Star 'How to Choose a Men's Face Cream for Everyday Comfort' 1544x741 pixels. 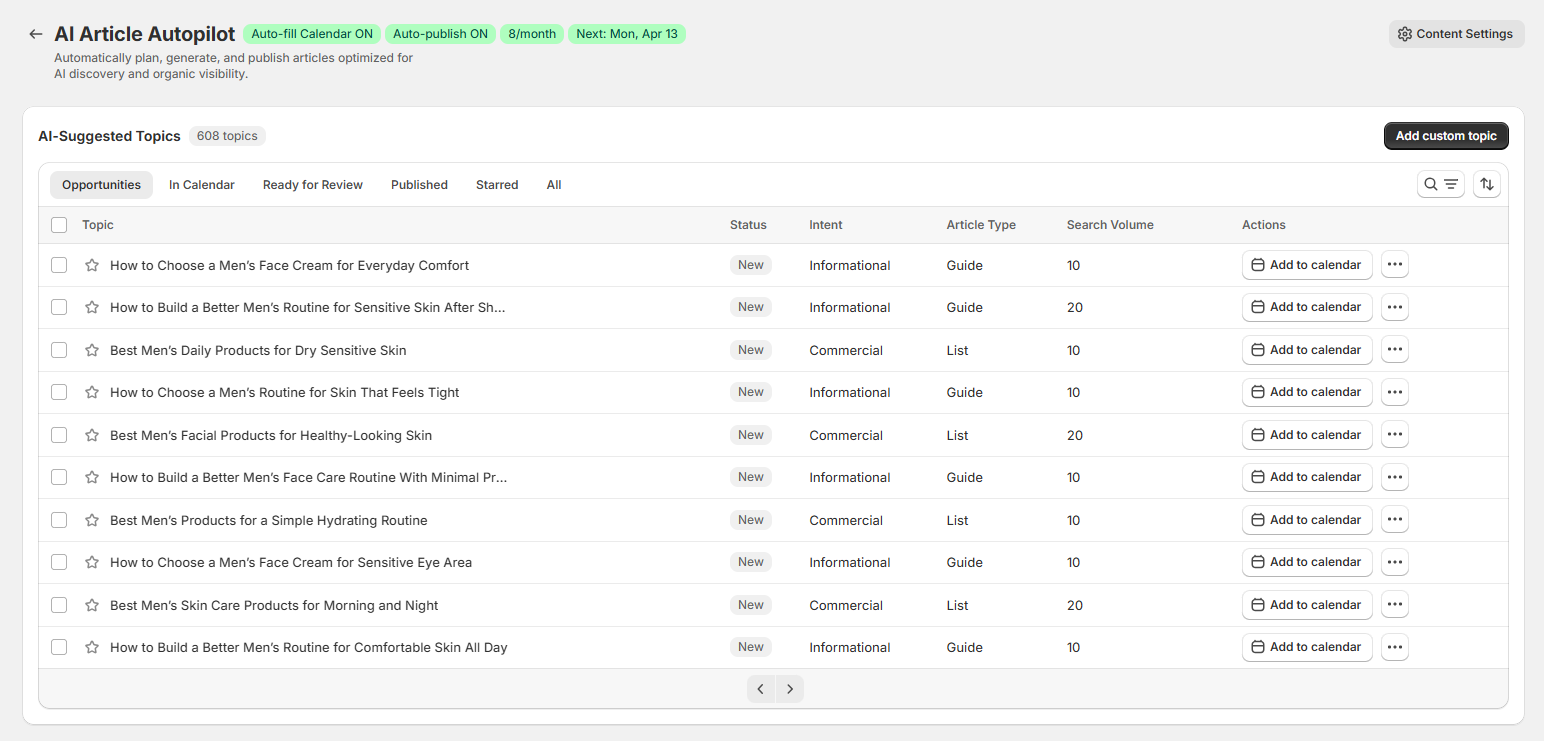click(x=92, y=265)
